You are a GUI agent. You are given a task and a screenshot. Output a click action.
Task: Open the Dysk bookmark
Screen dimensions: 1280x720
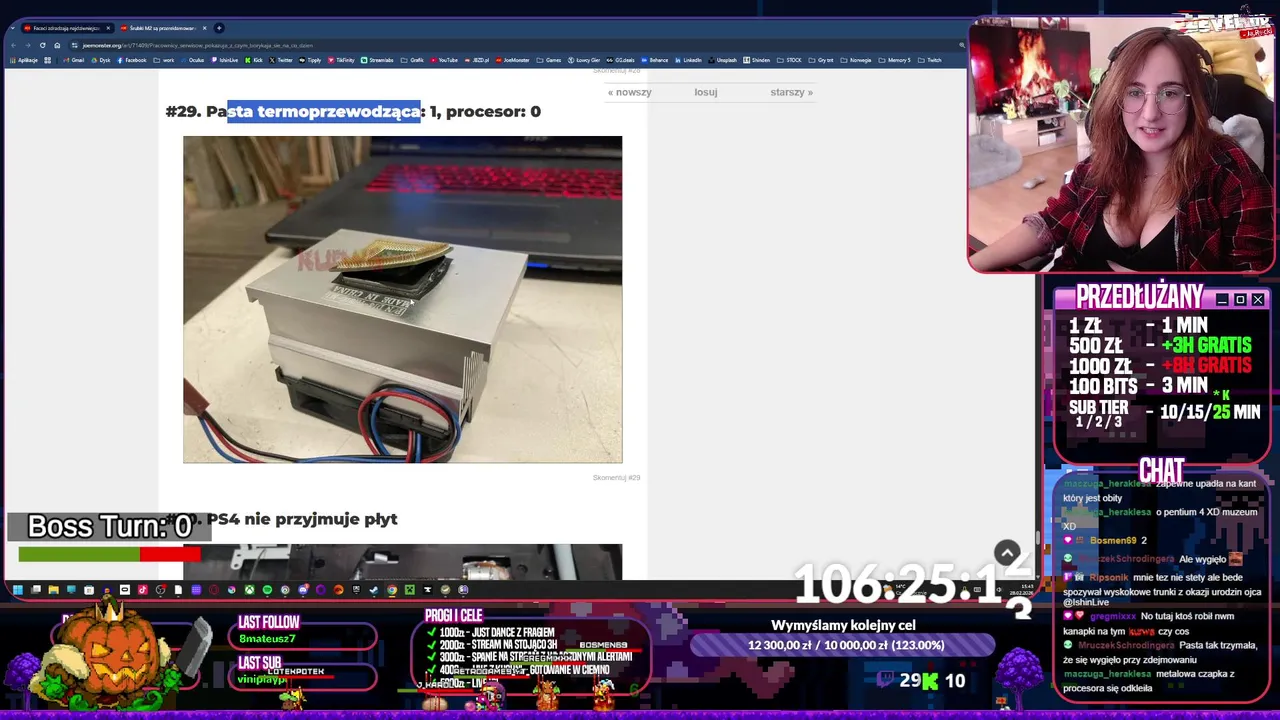(101, 60)
